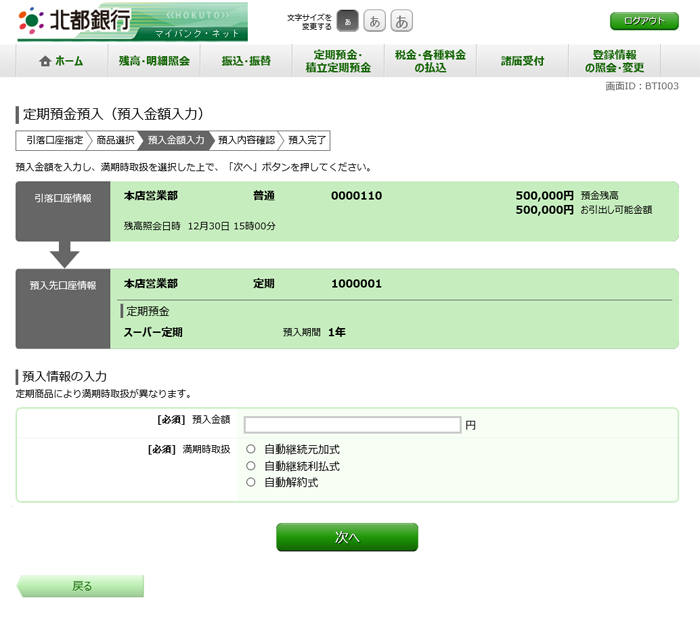The width and height of the screenshot is (700, 617).
Task: Select the medium font size button
Action: pos(375,21)
